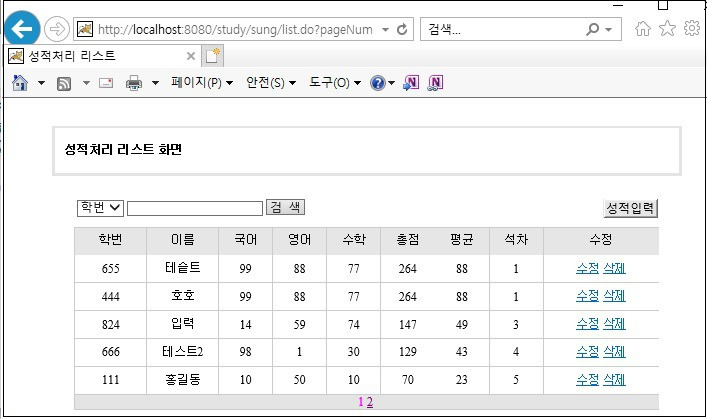707x419 pixels.
Task: Click 삭제 link for 호호 row
Action: [x=614, y=296]
